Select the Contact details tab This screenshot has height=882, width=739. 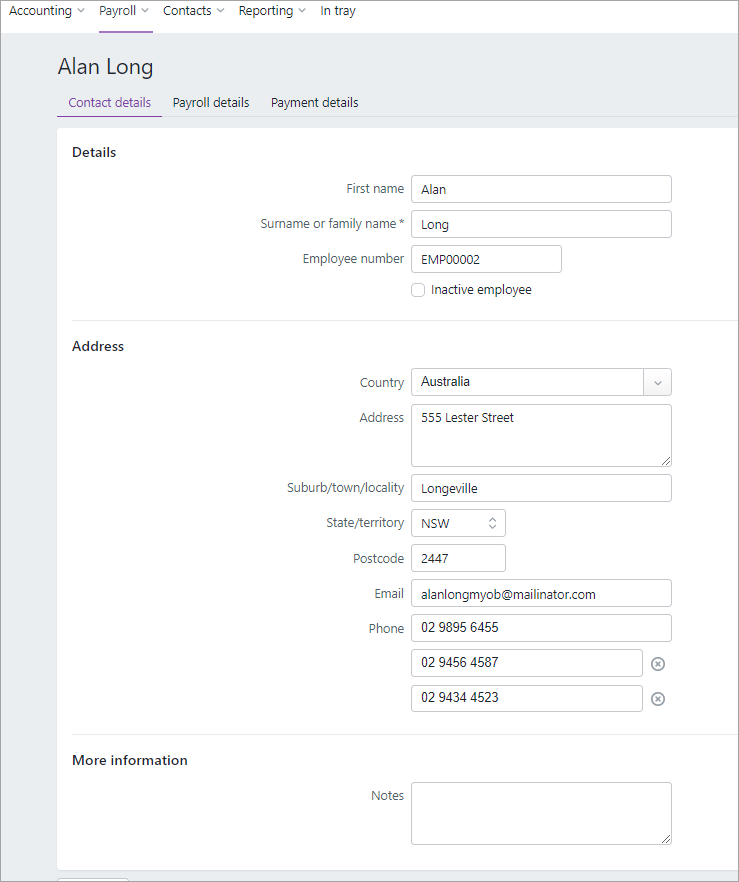tap(109, 102)
